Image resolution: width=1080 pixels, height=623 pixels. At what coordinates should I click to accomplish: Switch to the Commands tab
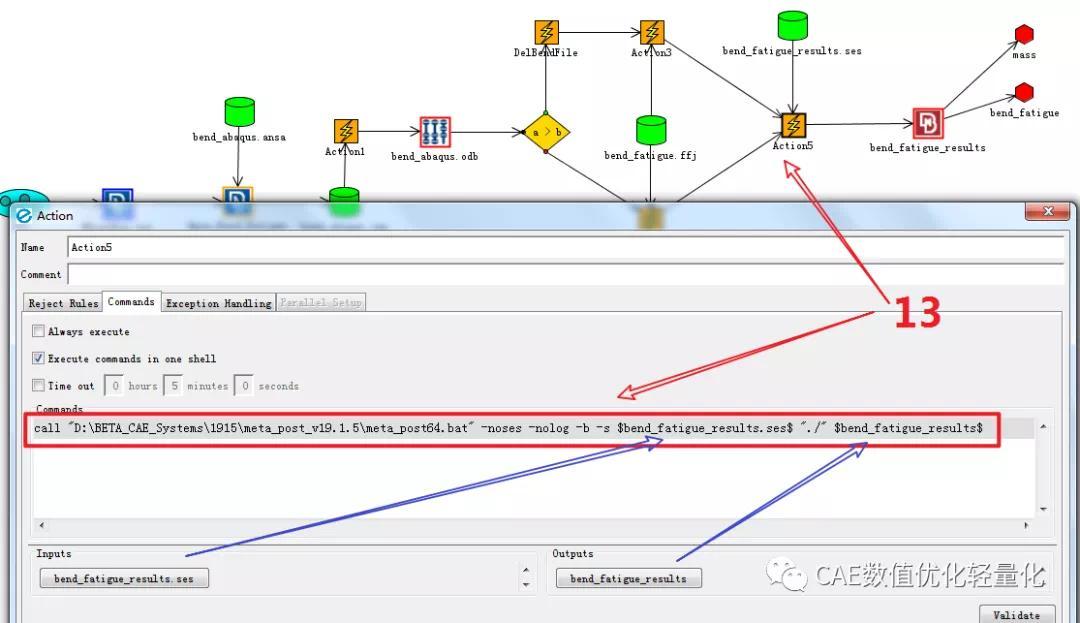tap(132, 302)
